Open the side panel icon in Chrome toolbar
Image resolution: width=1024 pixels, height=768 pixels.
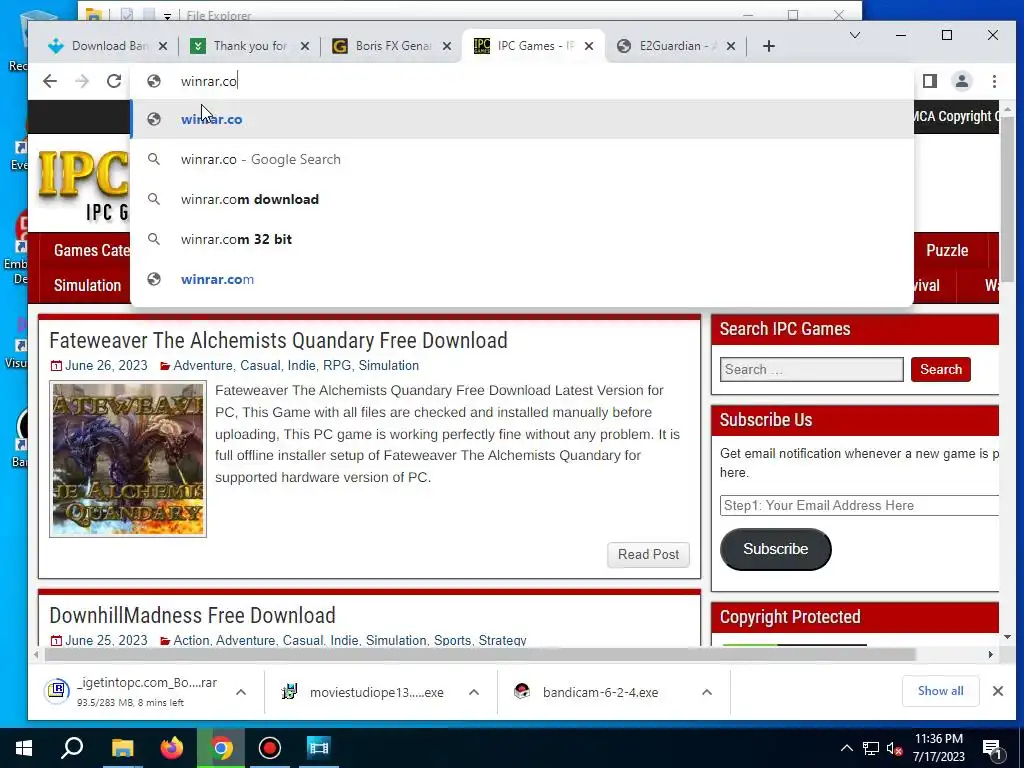point(929,81)
